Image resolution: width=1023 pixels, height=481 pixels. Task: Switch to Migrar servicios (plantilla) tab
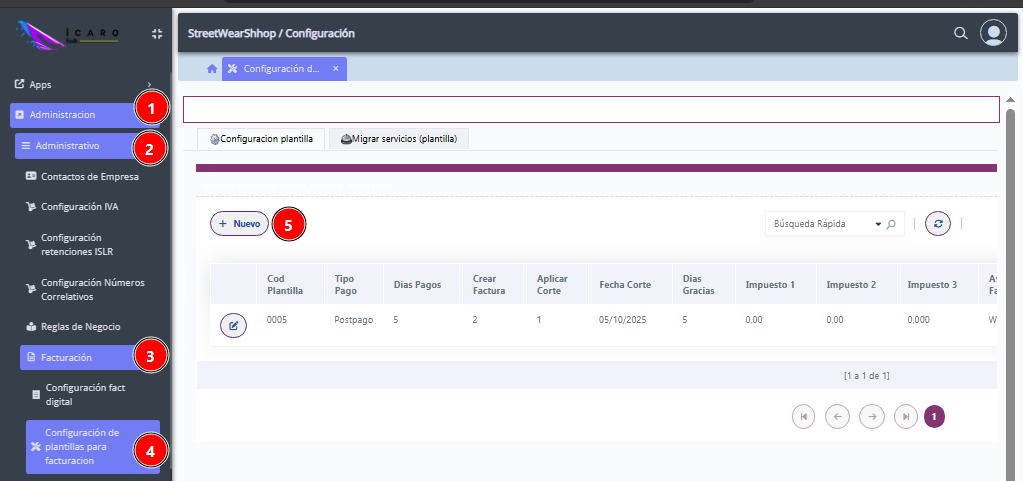point(399,139)
